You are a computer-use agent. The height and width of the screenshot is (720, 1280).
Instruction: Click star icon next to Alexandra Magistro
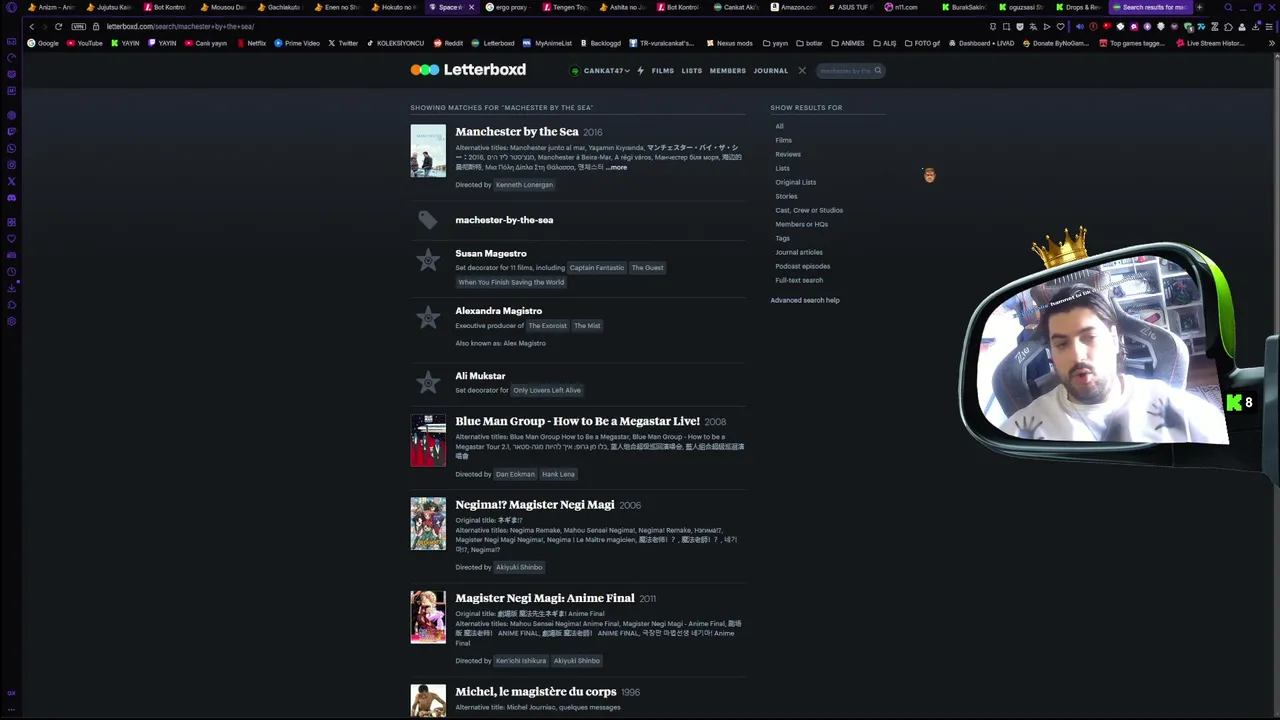tap(428, 318)
